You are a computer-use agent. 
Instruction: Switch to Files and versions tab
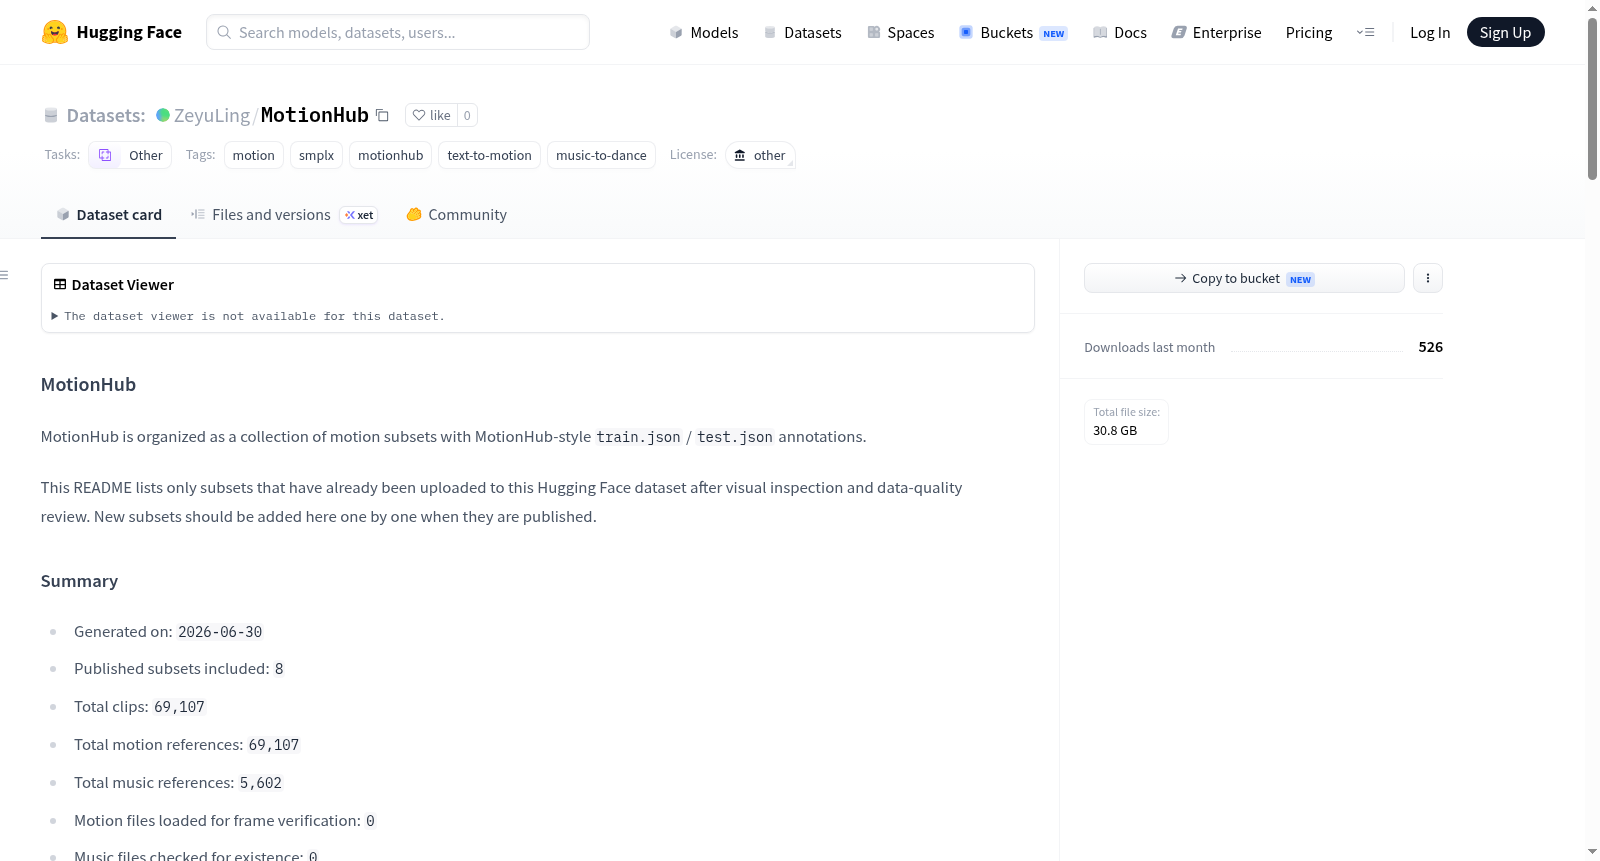click(x=284, y=215)
